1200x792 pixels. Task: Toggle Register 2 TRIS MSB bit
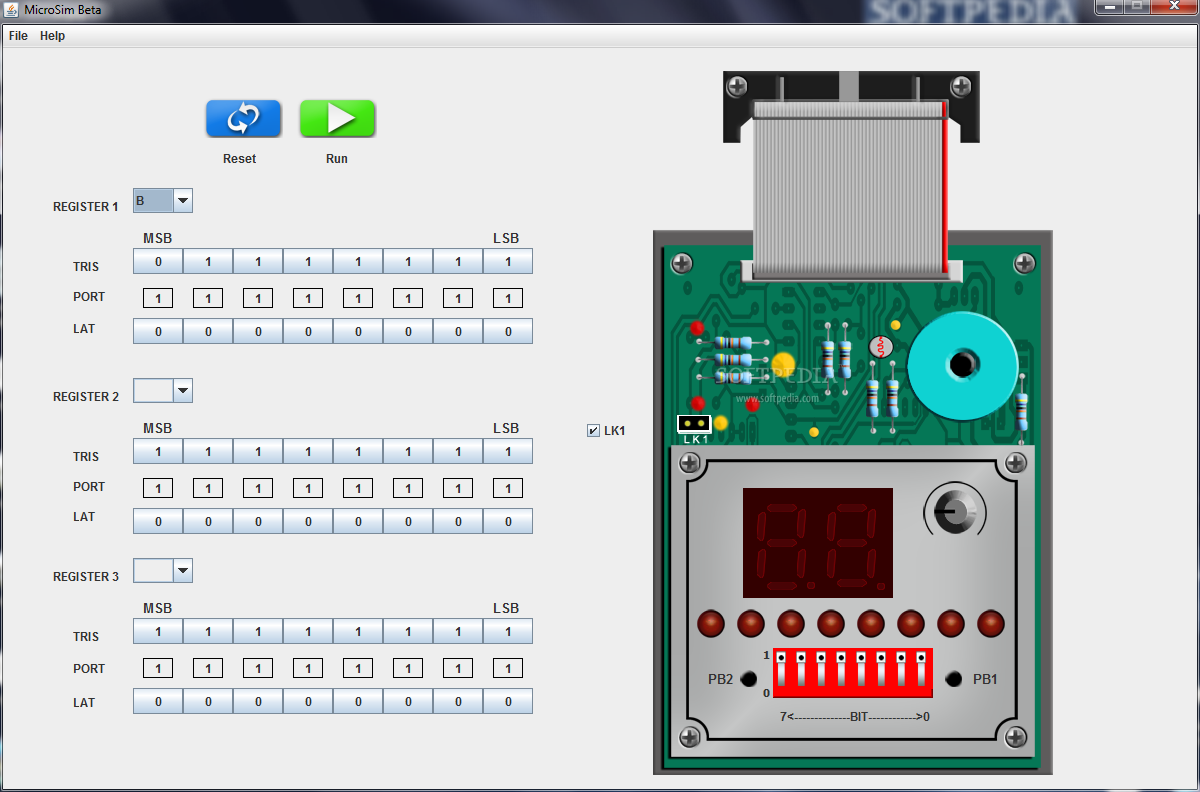coord(158,452)
